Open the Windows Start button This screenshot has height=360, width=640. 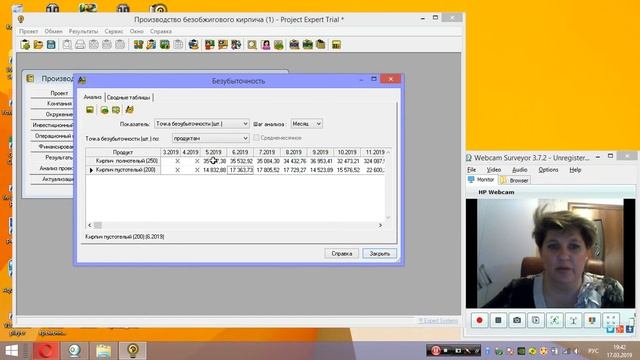pos(11,350)
